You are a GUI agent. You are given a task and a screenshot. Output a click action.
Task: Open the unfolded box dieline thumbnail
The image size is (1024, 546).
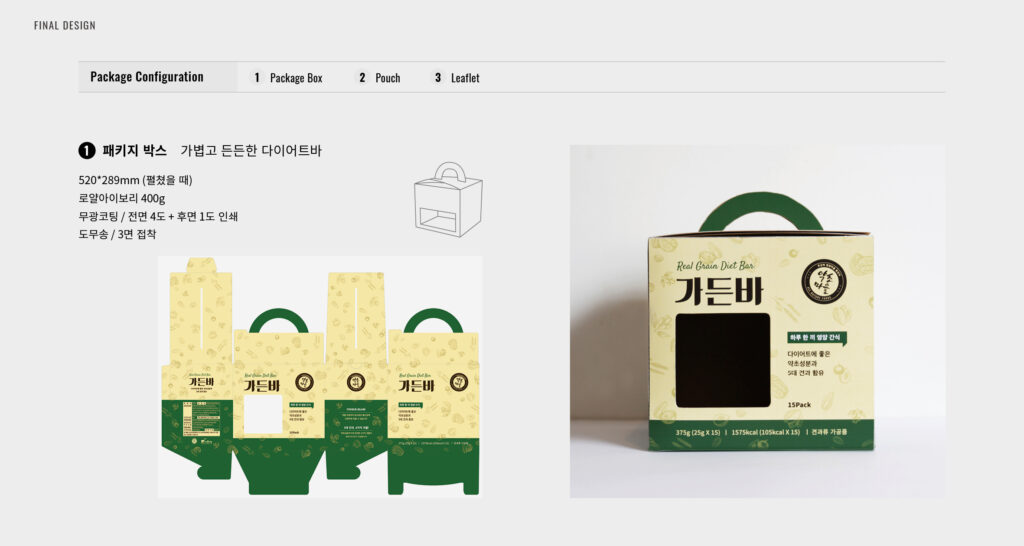click(x=320, y=377)
